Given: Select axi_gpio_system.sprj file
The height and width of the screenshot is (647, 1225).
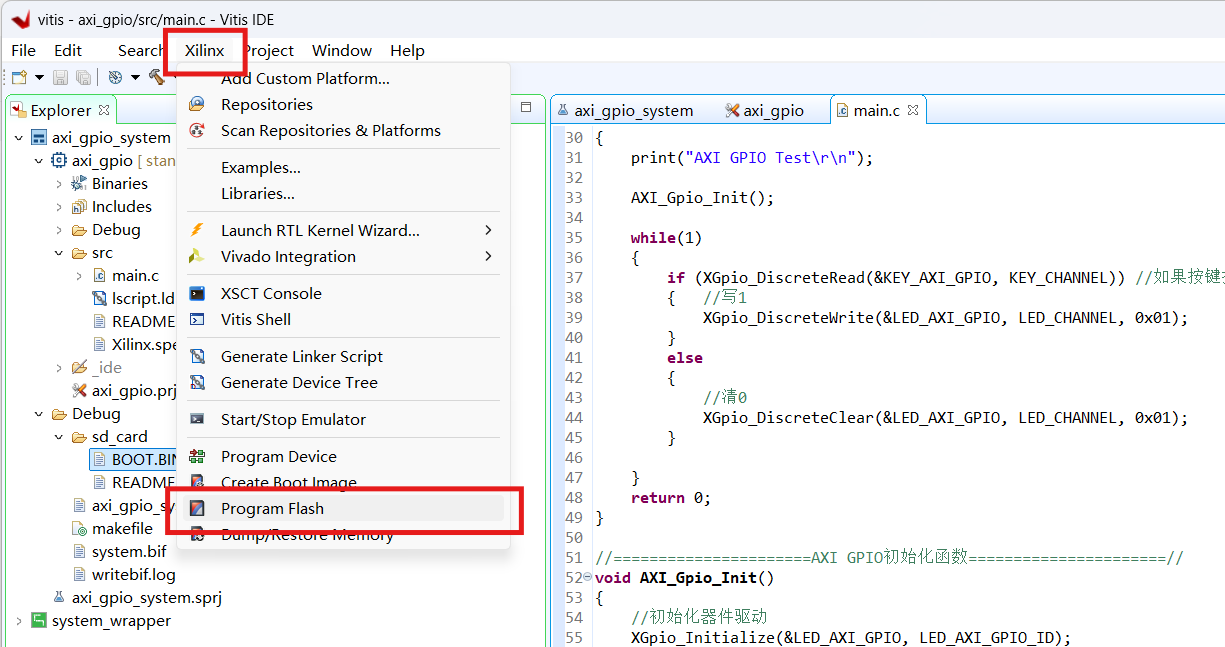Looking at the screenshot, I should (146, 597).
